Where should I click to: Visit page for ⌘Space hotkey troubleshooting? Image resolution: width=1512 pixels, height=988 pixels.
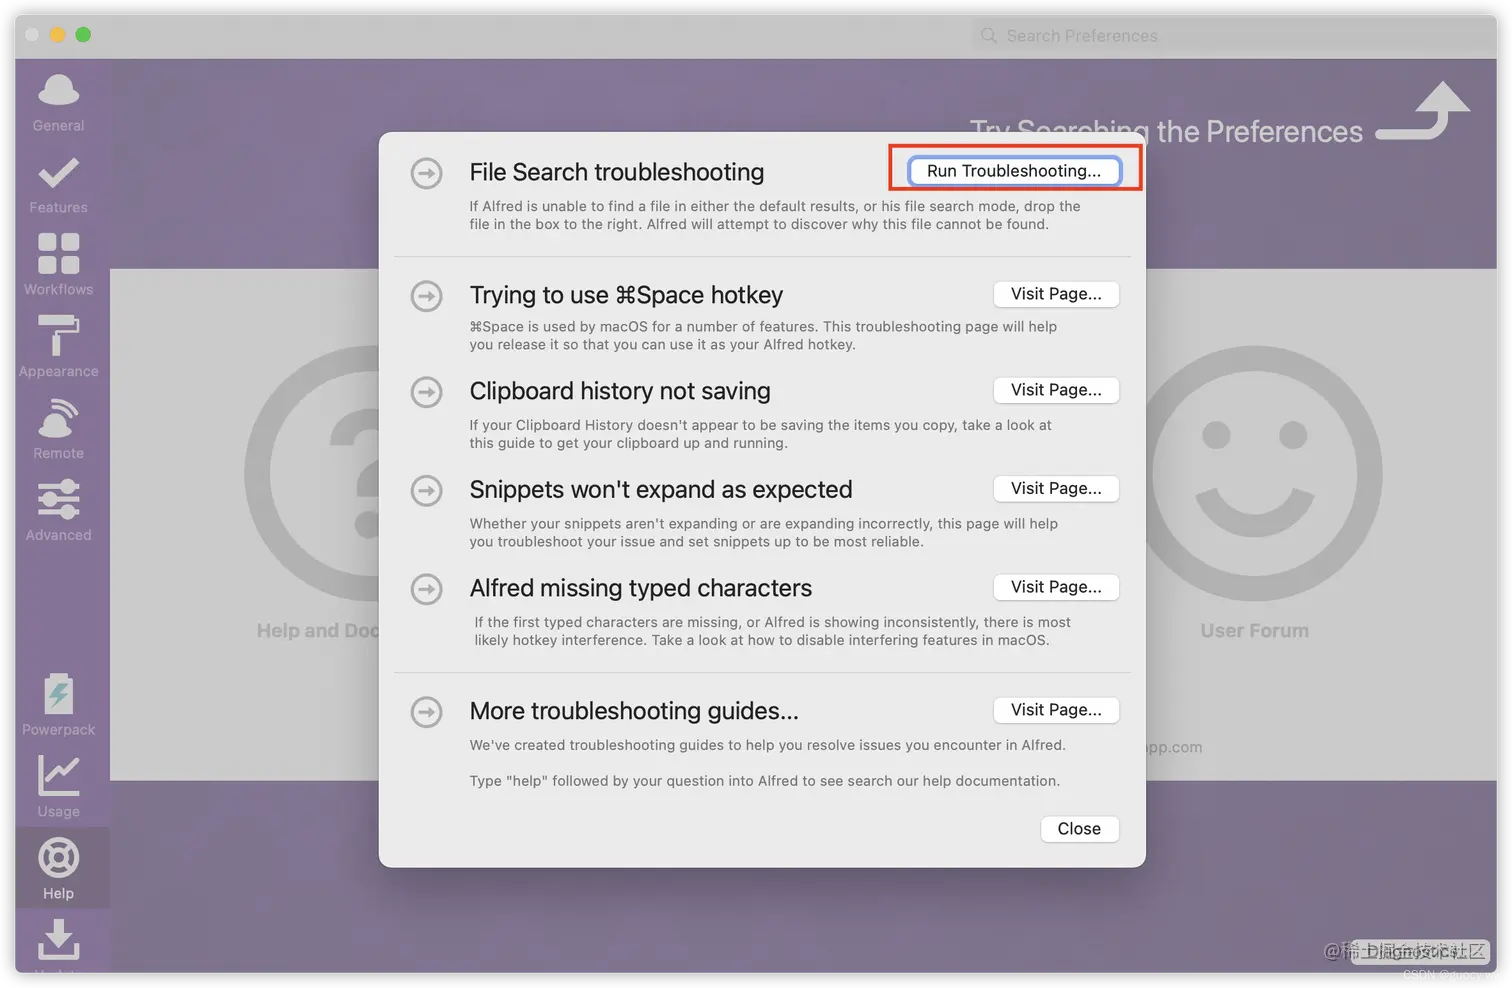1056,294
